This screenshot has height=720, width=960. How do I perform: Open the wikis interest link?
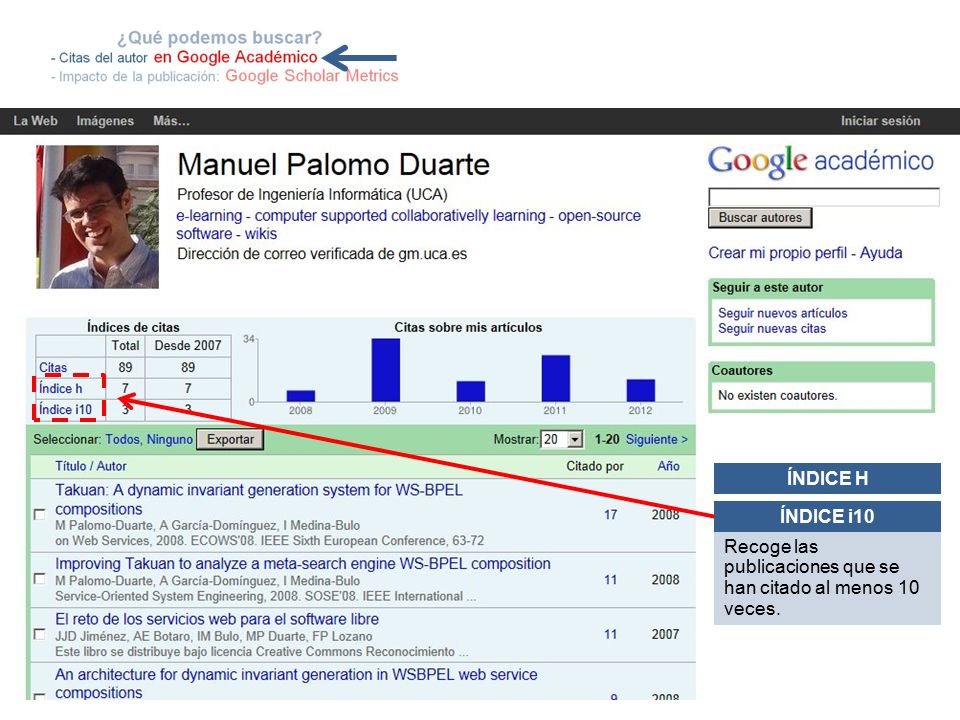coord(261,234)
